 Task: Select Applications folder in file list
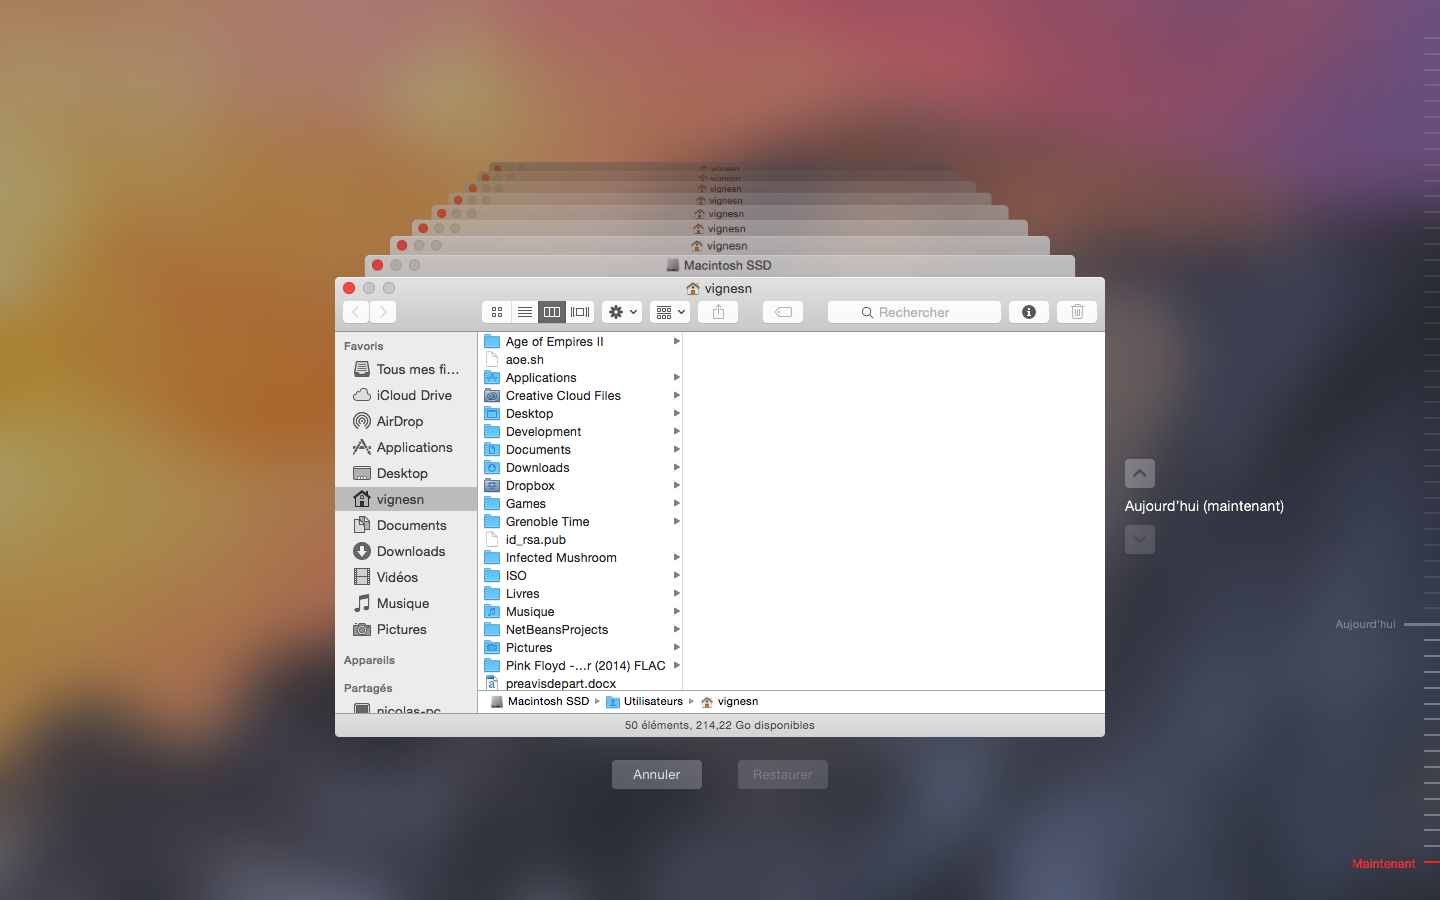pyautogui.click(x=581, y=377)
